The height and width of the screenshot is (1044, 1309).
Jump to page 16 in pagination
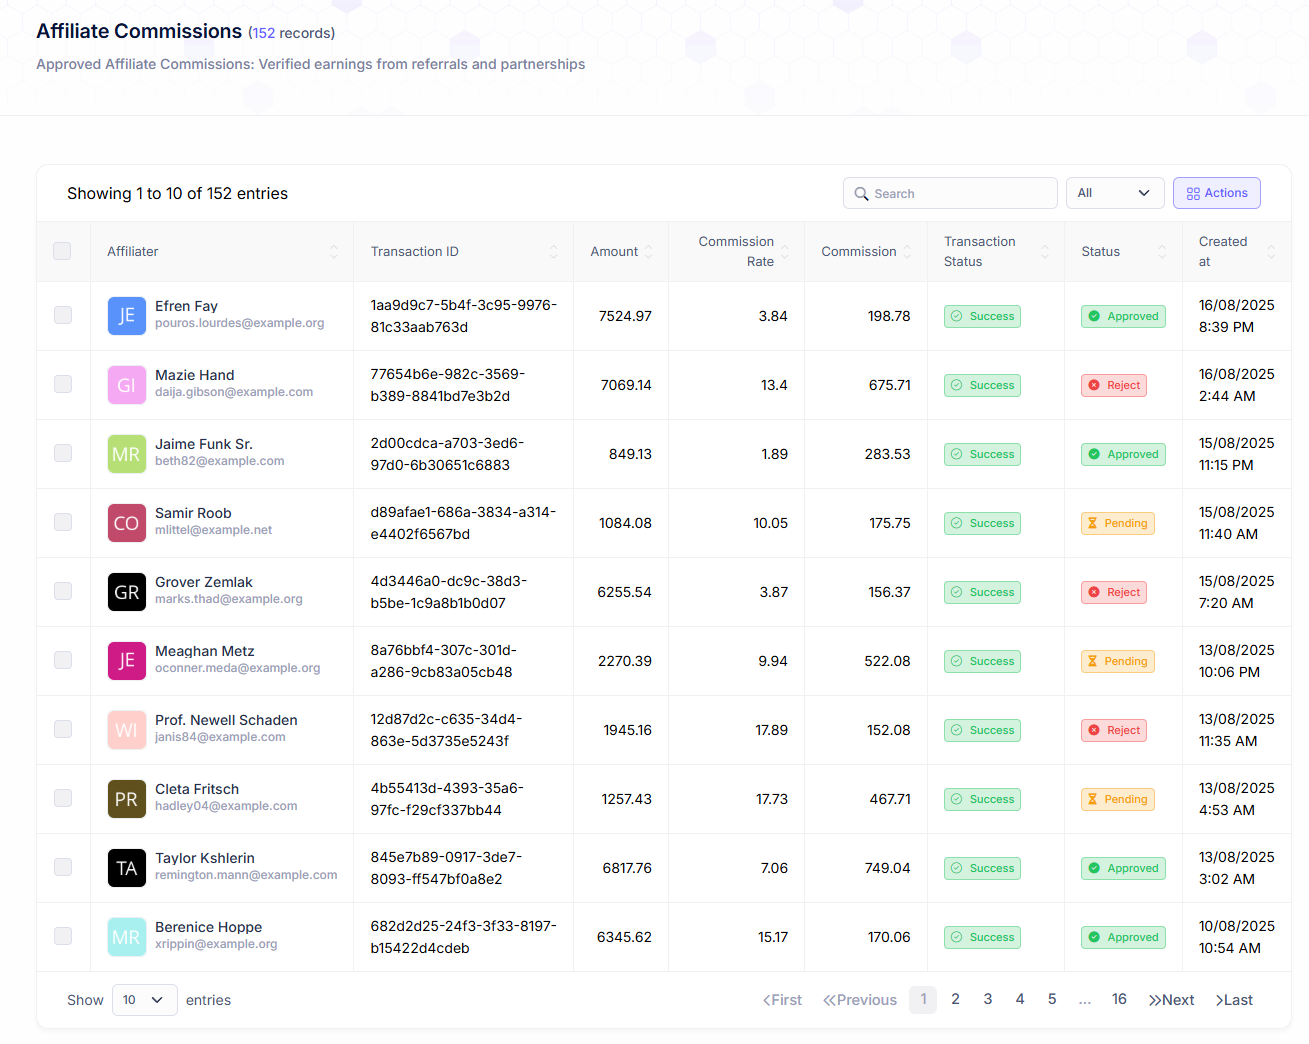click(1119, 999)
